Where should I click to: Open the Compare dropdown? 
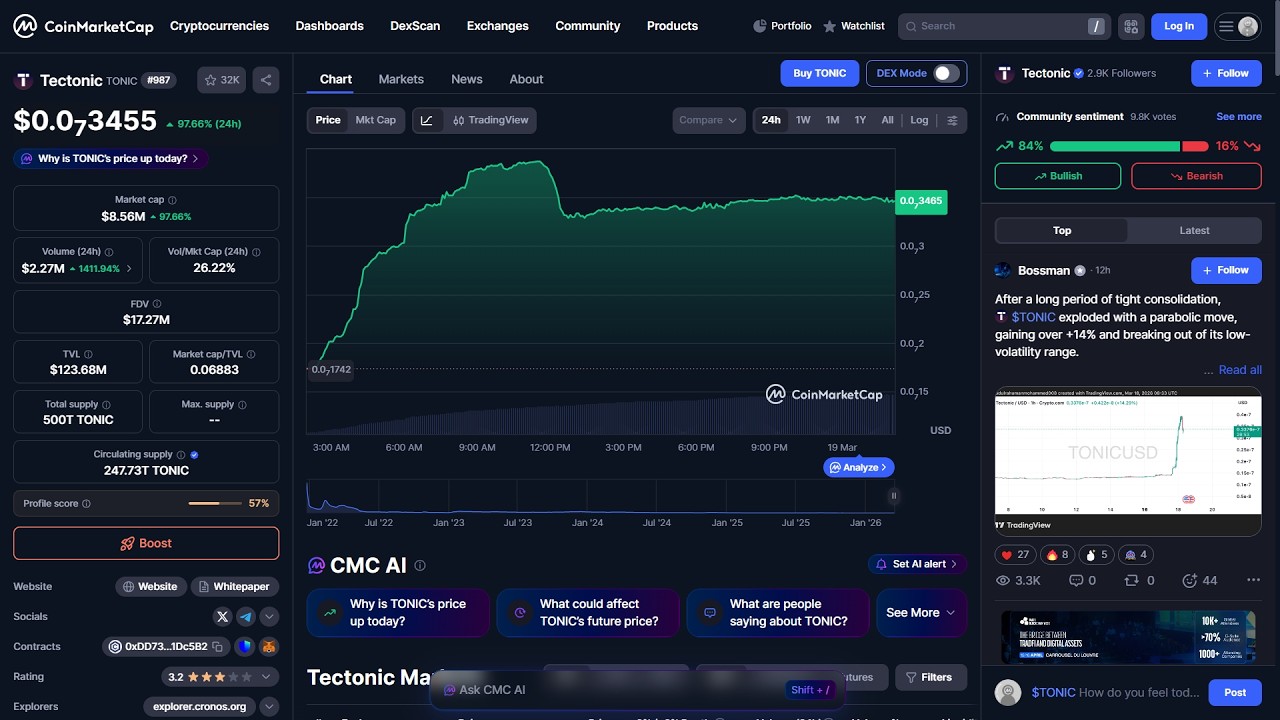pos(709,120)
